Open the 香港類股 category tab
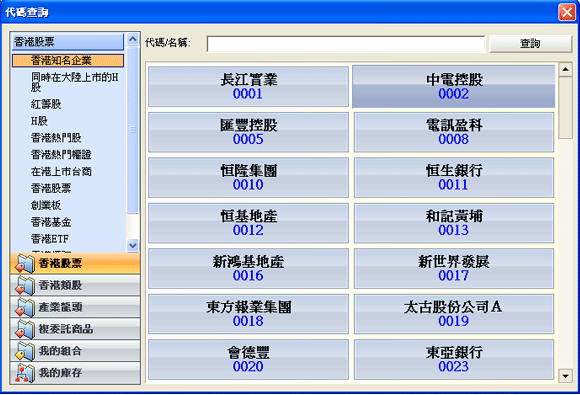 [75, 285]
